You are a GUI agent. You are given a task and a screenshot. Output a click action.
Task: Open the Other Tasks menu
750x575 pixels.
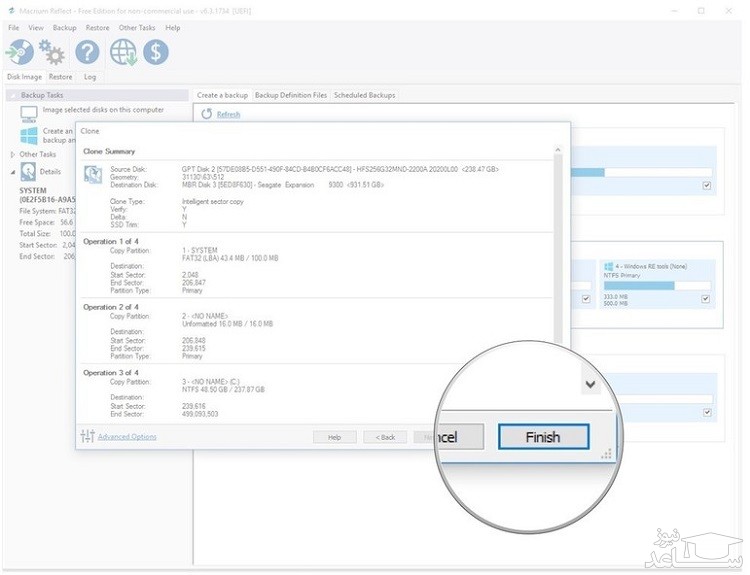tap(136, 28)
